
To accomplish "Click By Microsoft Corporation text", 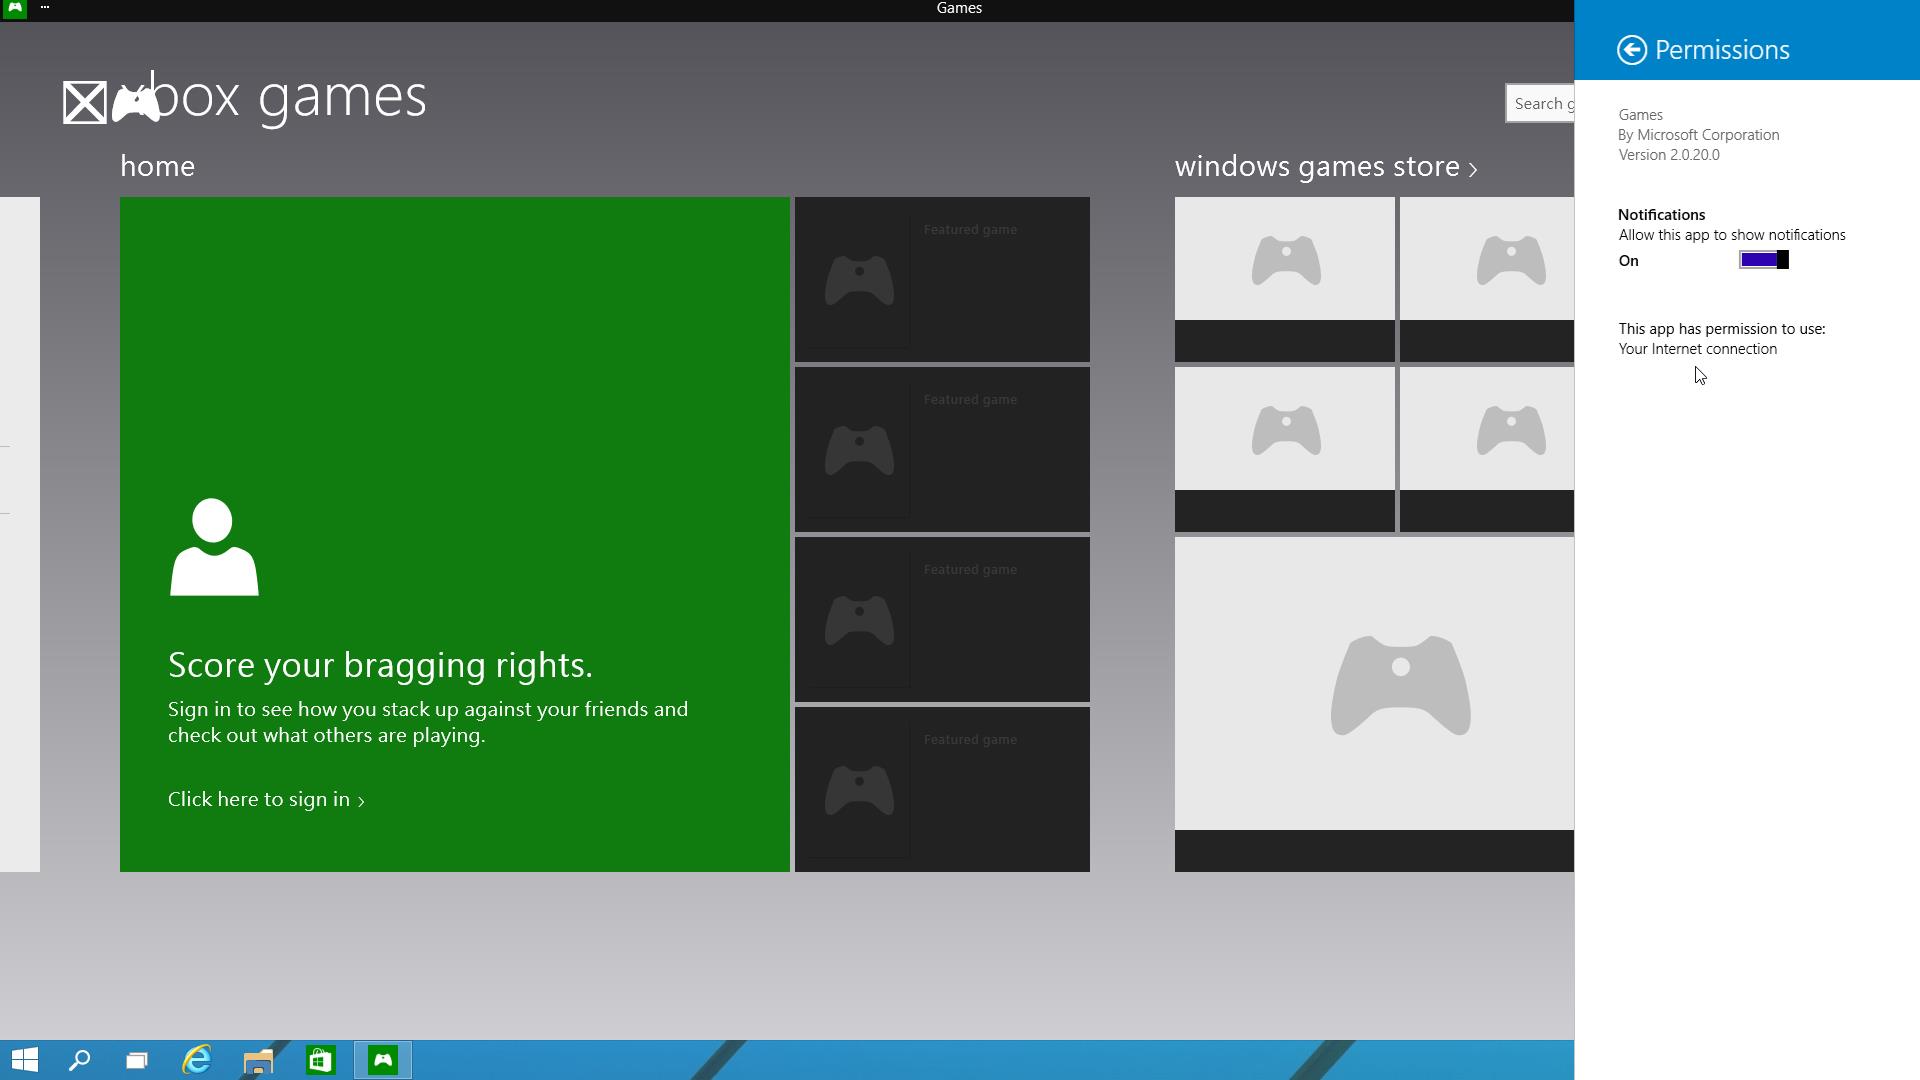I will (1699, 135).
